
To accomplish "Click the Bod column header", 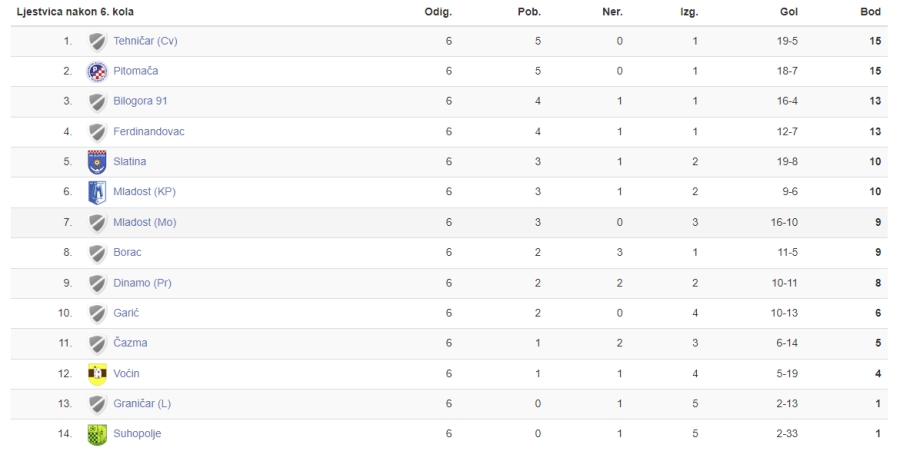I will click(x=870, y=12).
